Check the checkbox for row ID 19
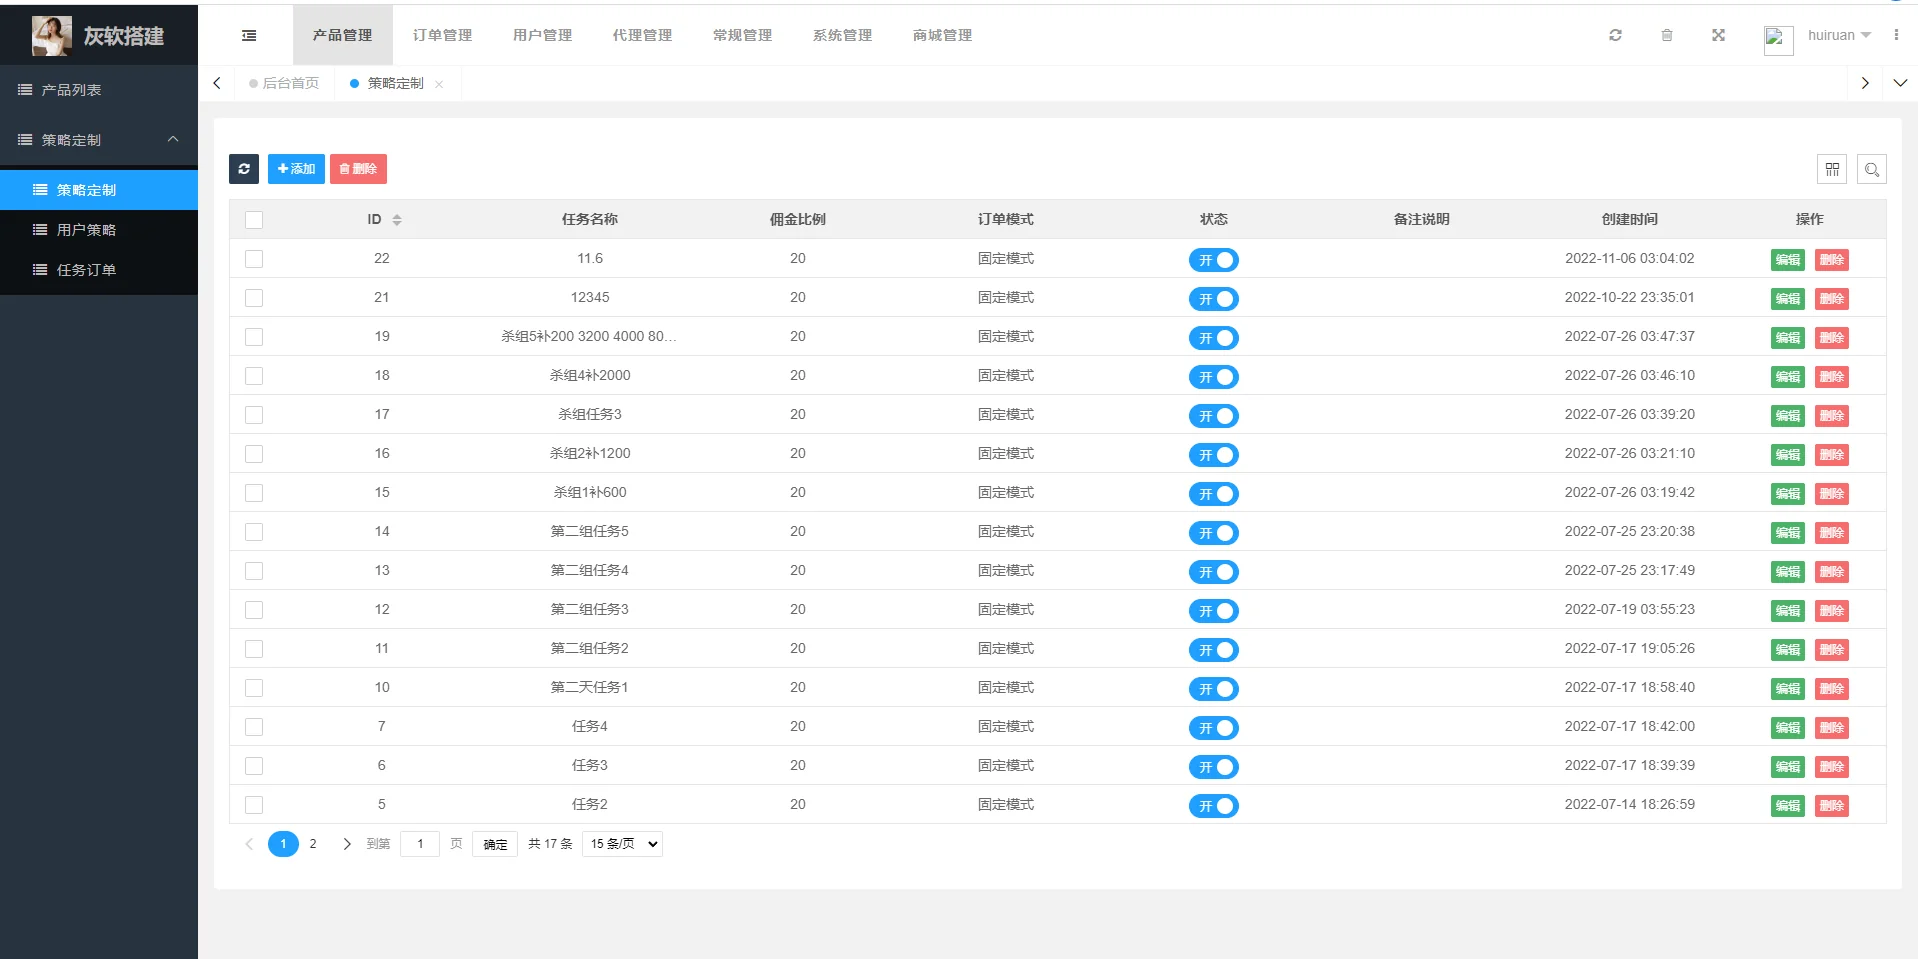Image resolution: width=1918 pixels, height=959 pixels. (254, 337)
